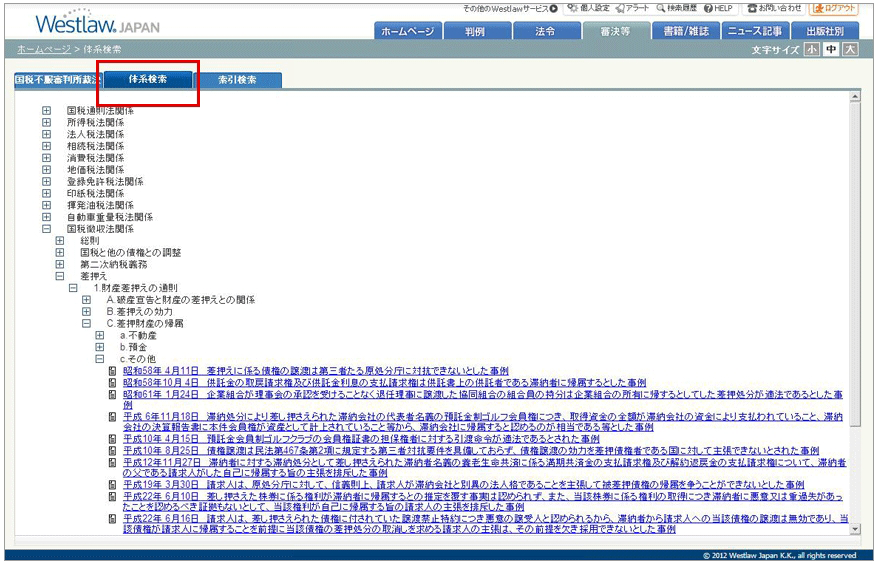Collapse c.その他 node
The height and width of the screenshot is (562, 876).
click(99, 359)
